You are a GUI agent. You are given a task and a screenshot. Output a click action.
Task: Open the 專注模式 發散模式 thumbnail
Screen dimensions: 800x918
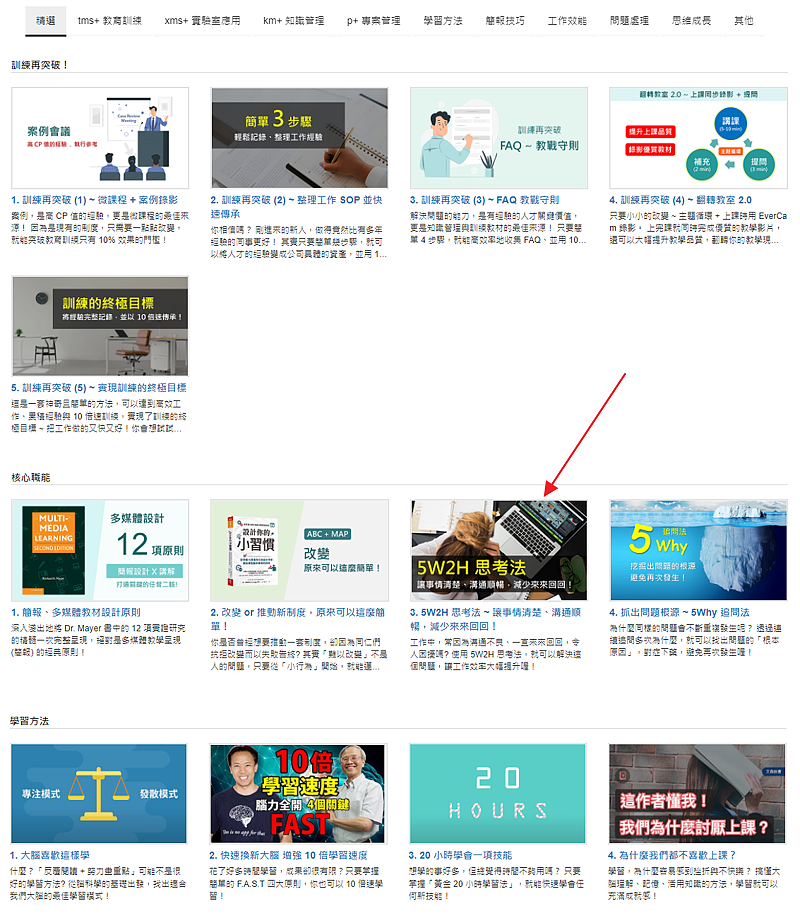point(99,793)
